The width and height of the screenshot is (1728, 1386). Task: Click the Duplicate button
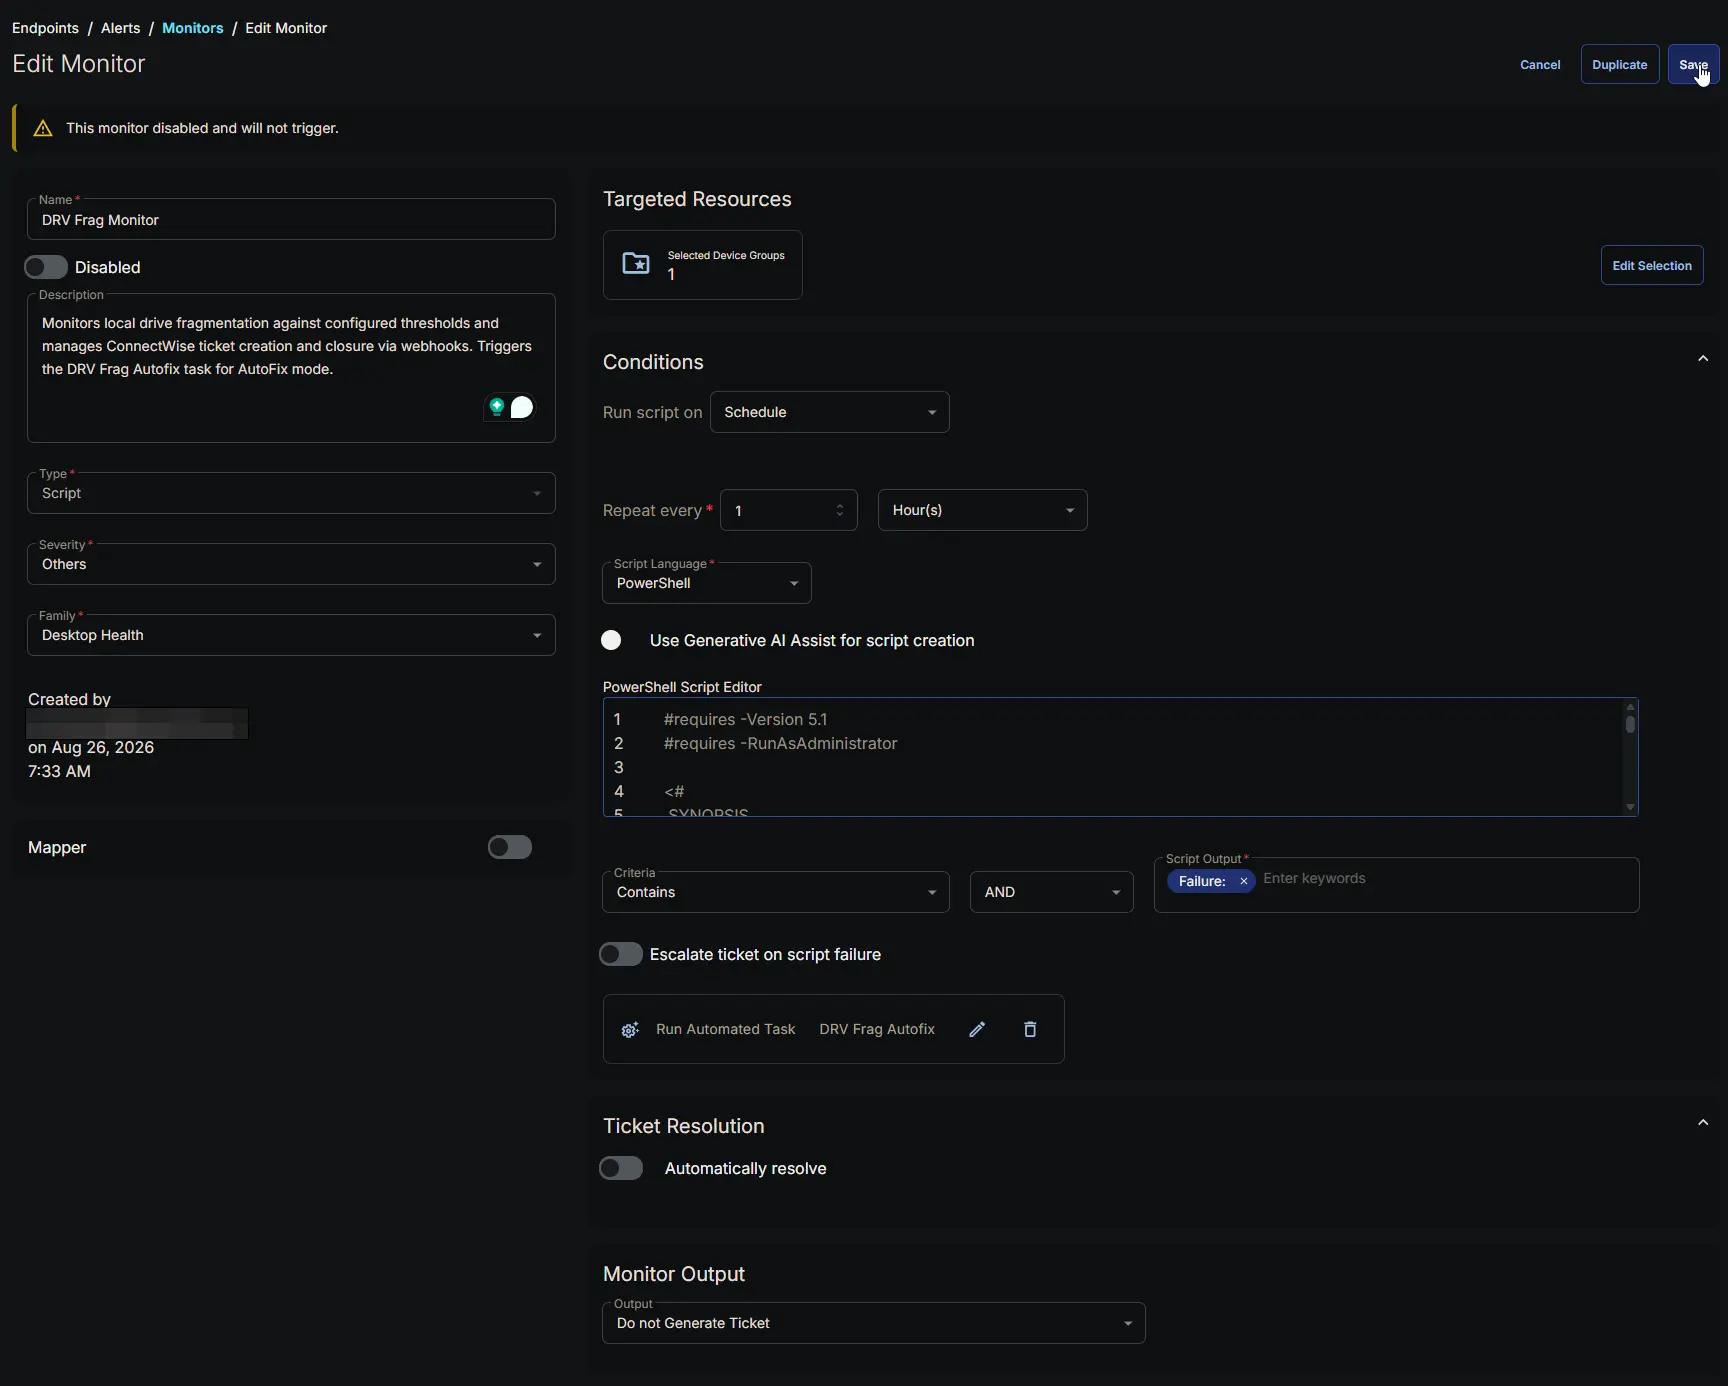click(x=1620, y=65)
